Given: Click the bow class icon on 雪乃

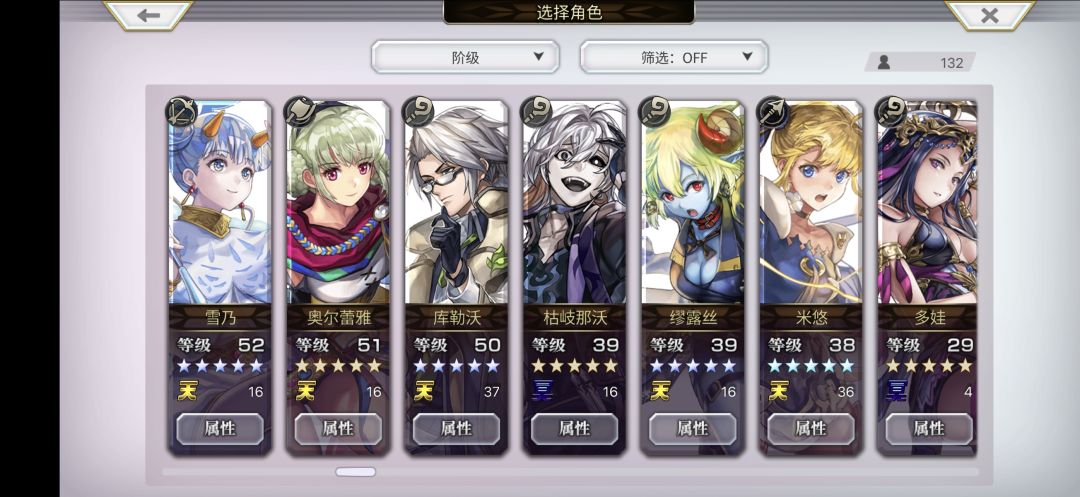Looking at the screenshot, I should tap(182, 112).
